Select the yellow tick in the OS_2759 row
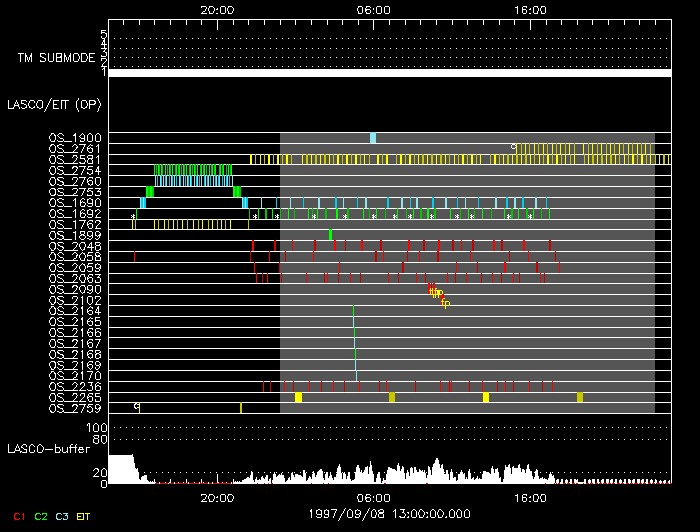The image size is (700, 532). tap(241, 408)
